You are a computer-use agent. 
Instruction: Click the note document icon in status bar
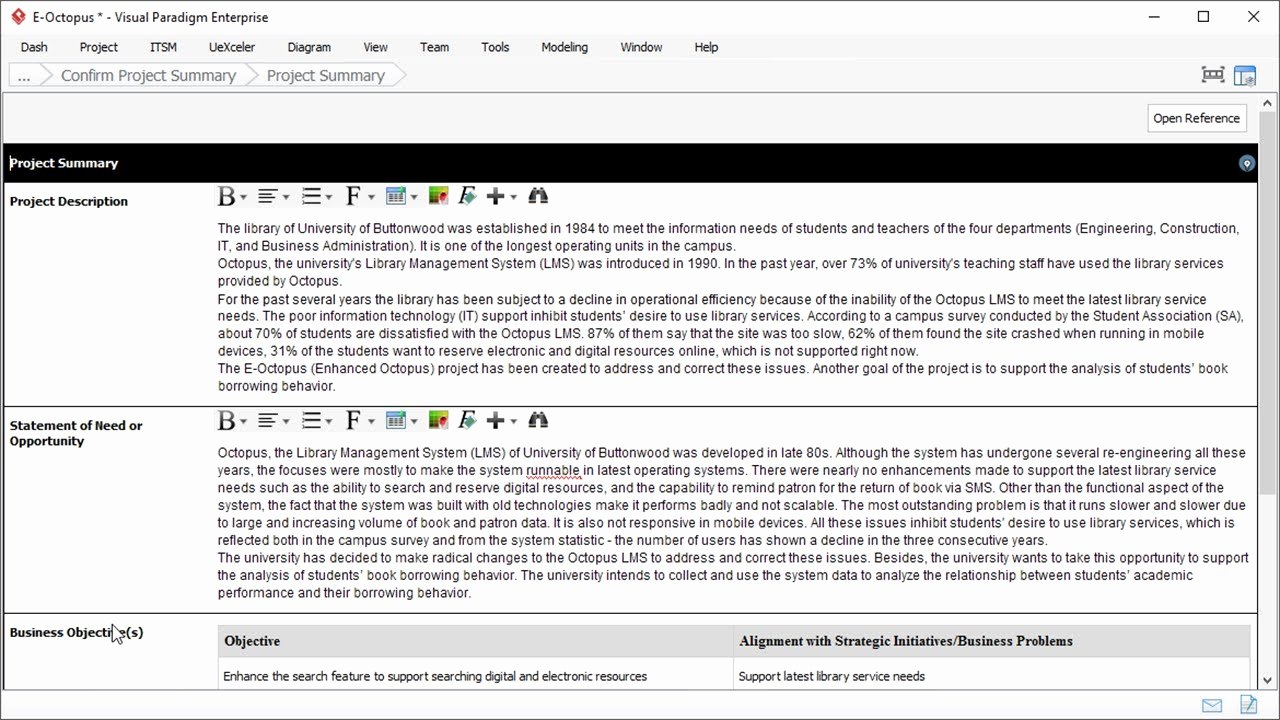[1248, 705]
